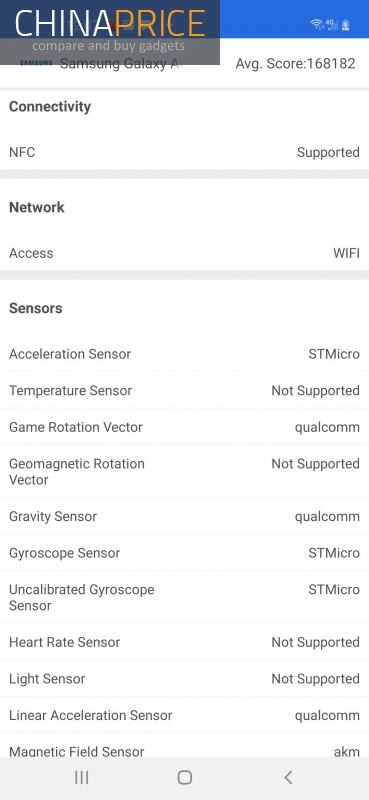Select the NFC Supported row
Screen dimensions: 369x800
pos(184,152)
